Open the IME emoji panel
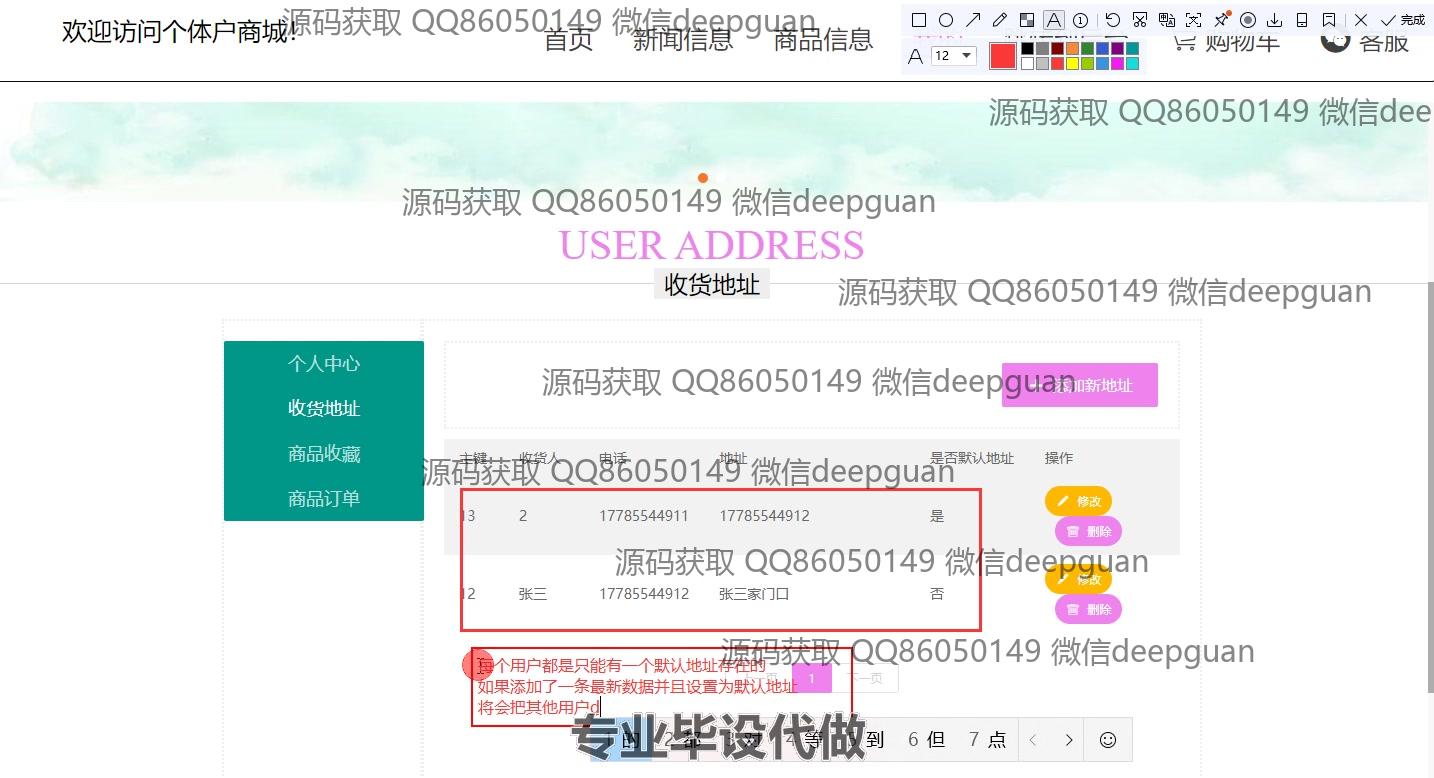 (1108, 740)
